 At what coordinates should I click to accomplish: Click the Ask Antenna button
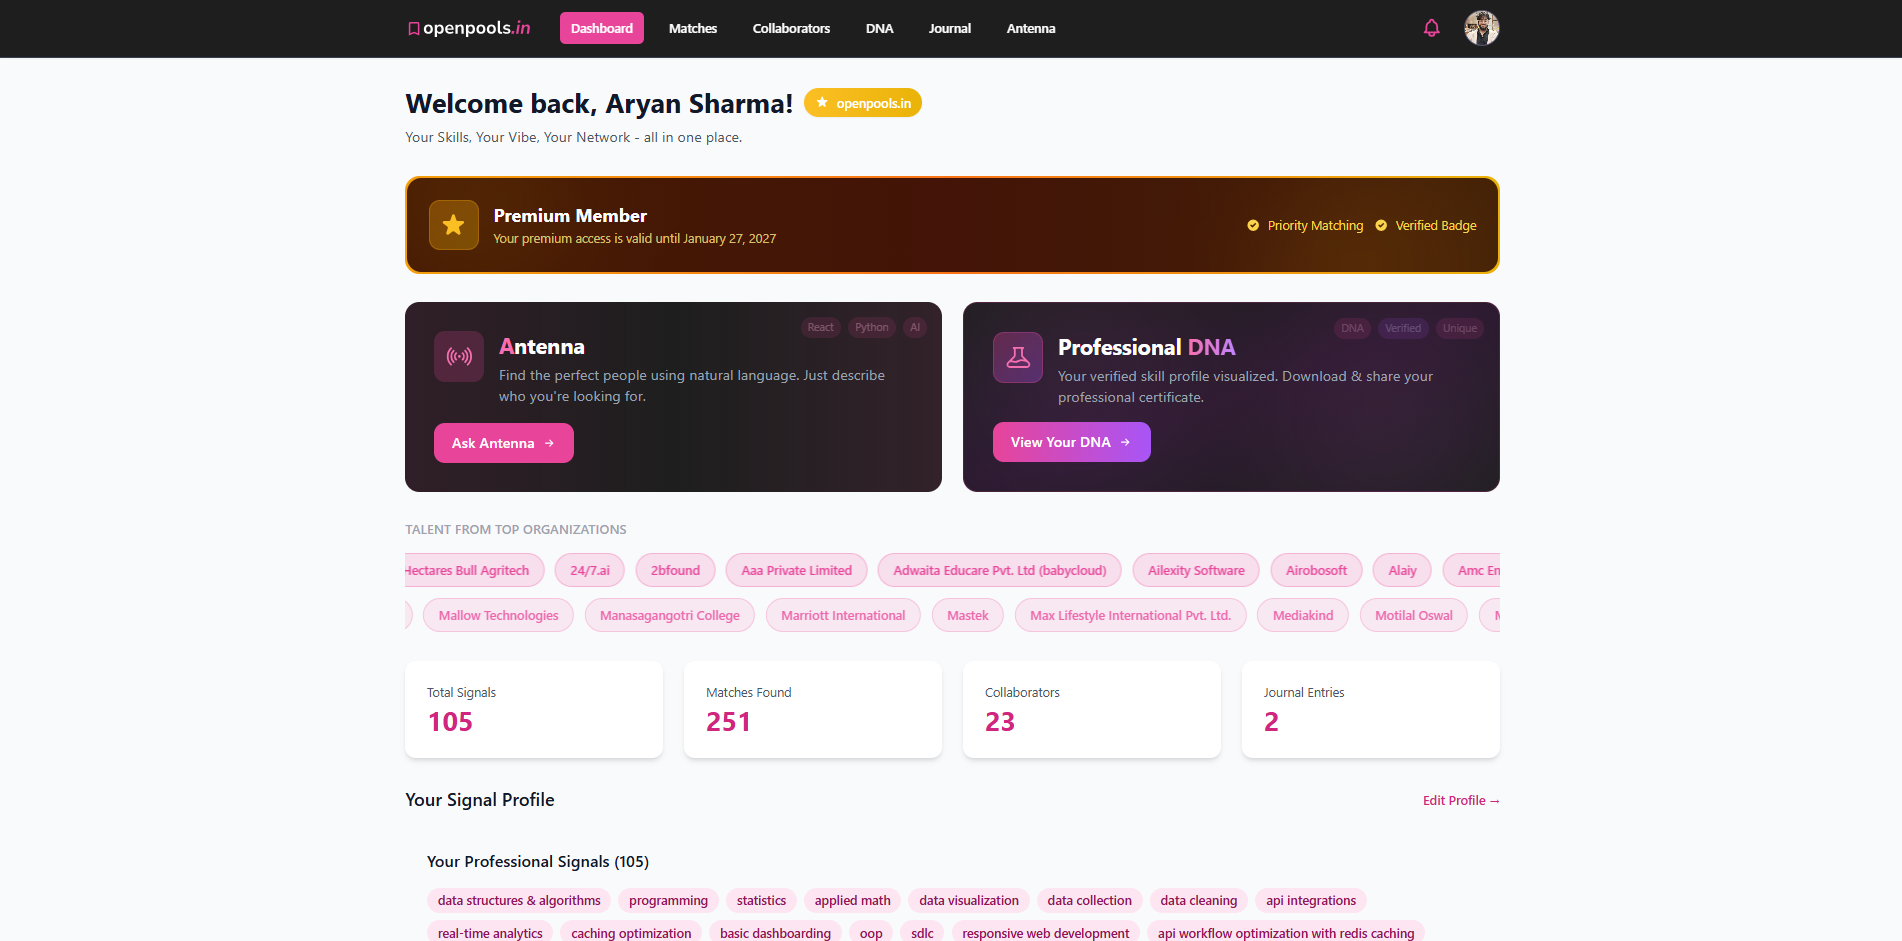[x=504, y=443]
